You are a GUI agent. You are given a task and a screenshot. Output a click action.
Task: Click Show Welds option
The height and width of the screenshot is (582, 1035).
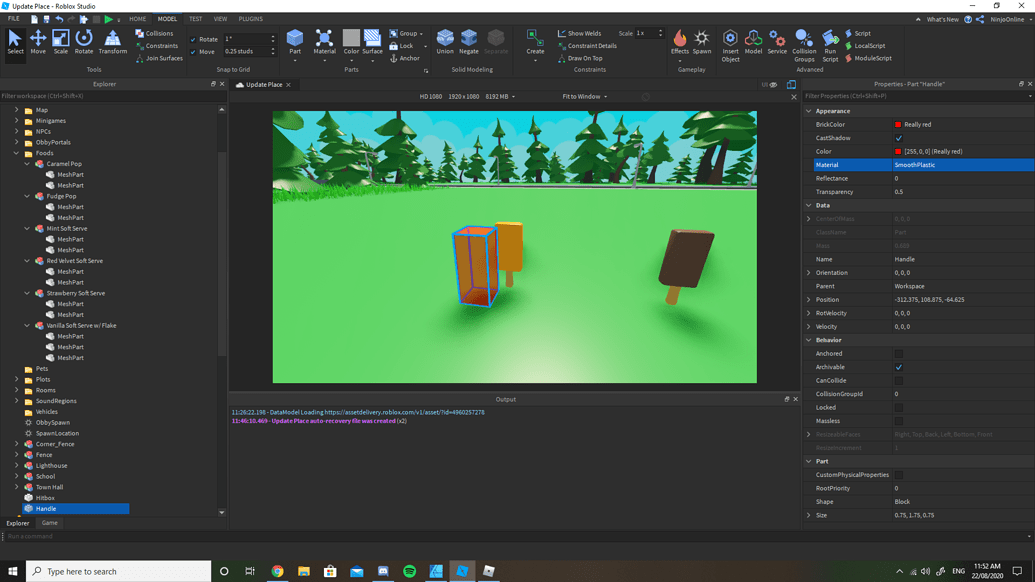pyautogui.click(x=580, y=33)
